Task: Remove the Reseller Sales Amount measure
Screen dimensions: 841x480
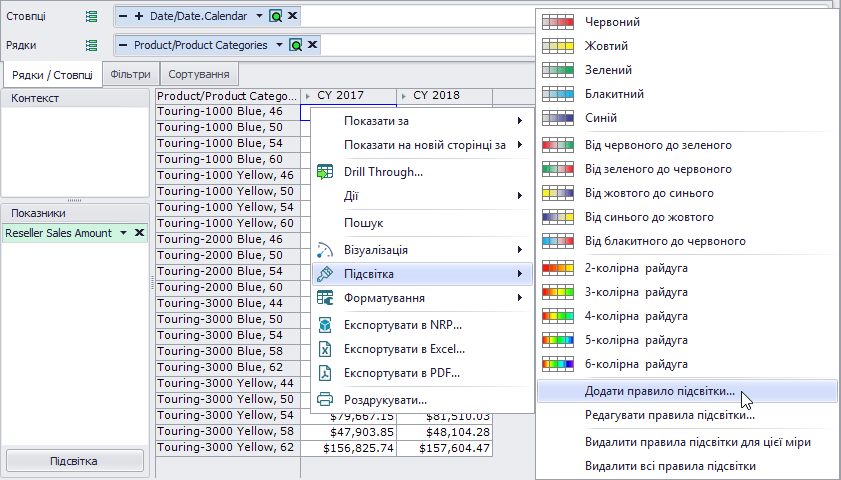Action: pos(139,233)
